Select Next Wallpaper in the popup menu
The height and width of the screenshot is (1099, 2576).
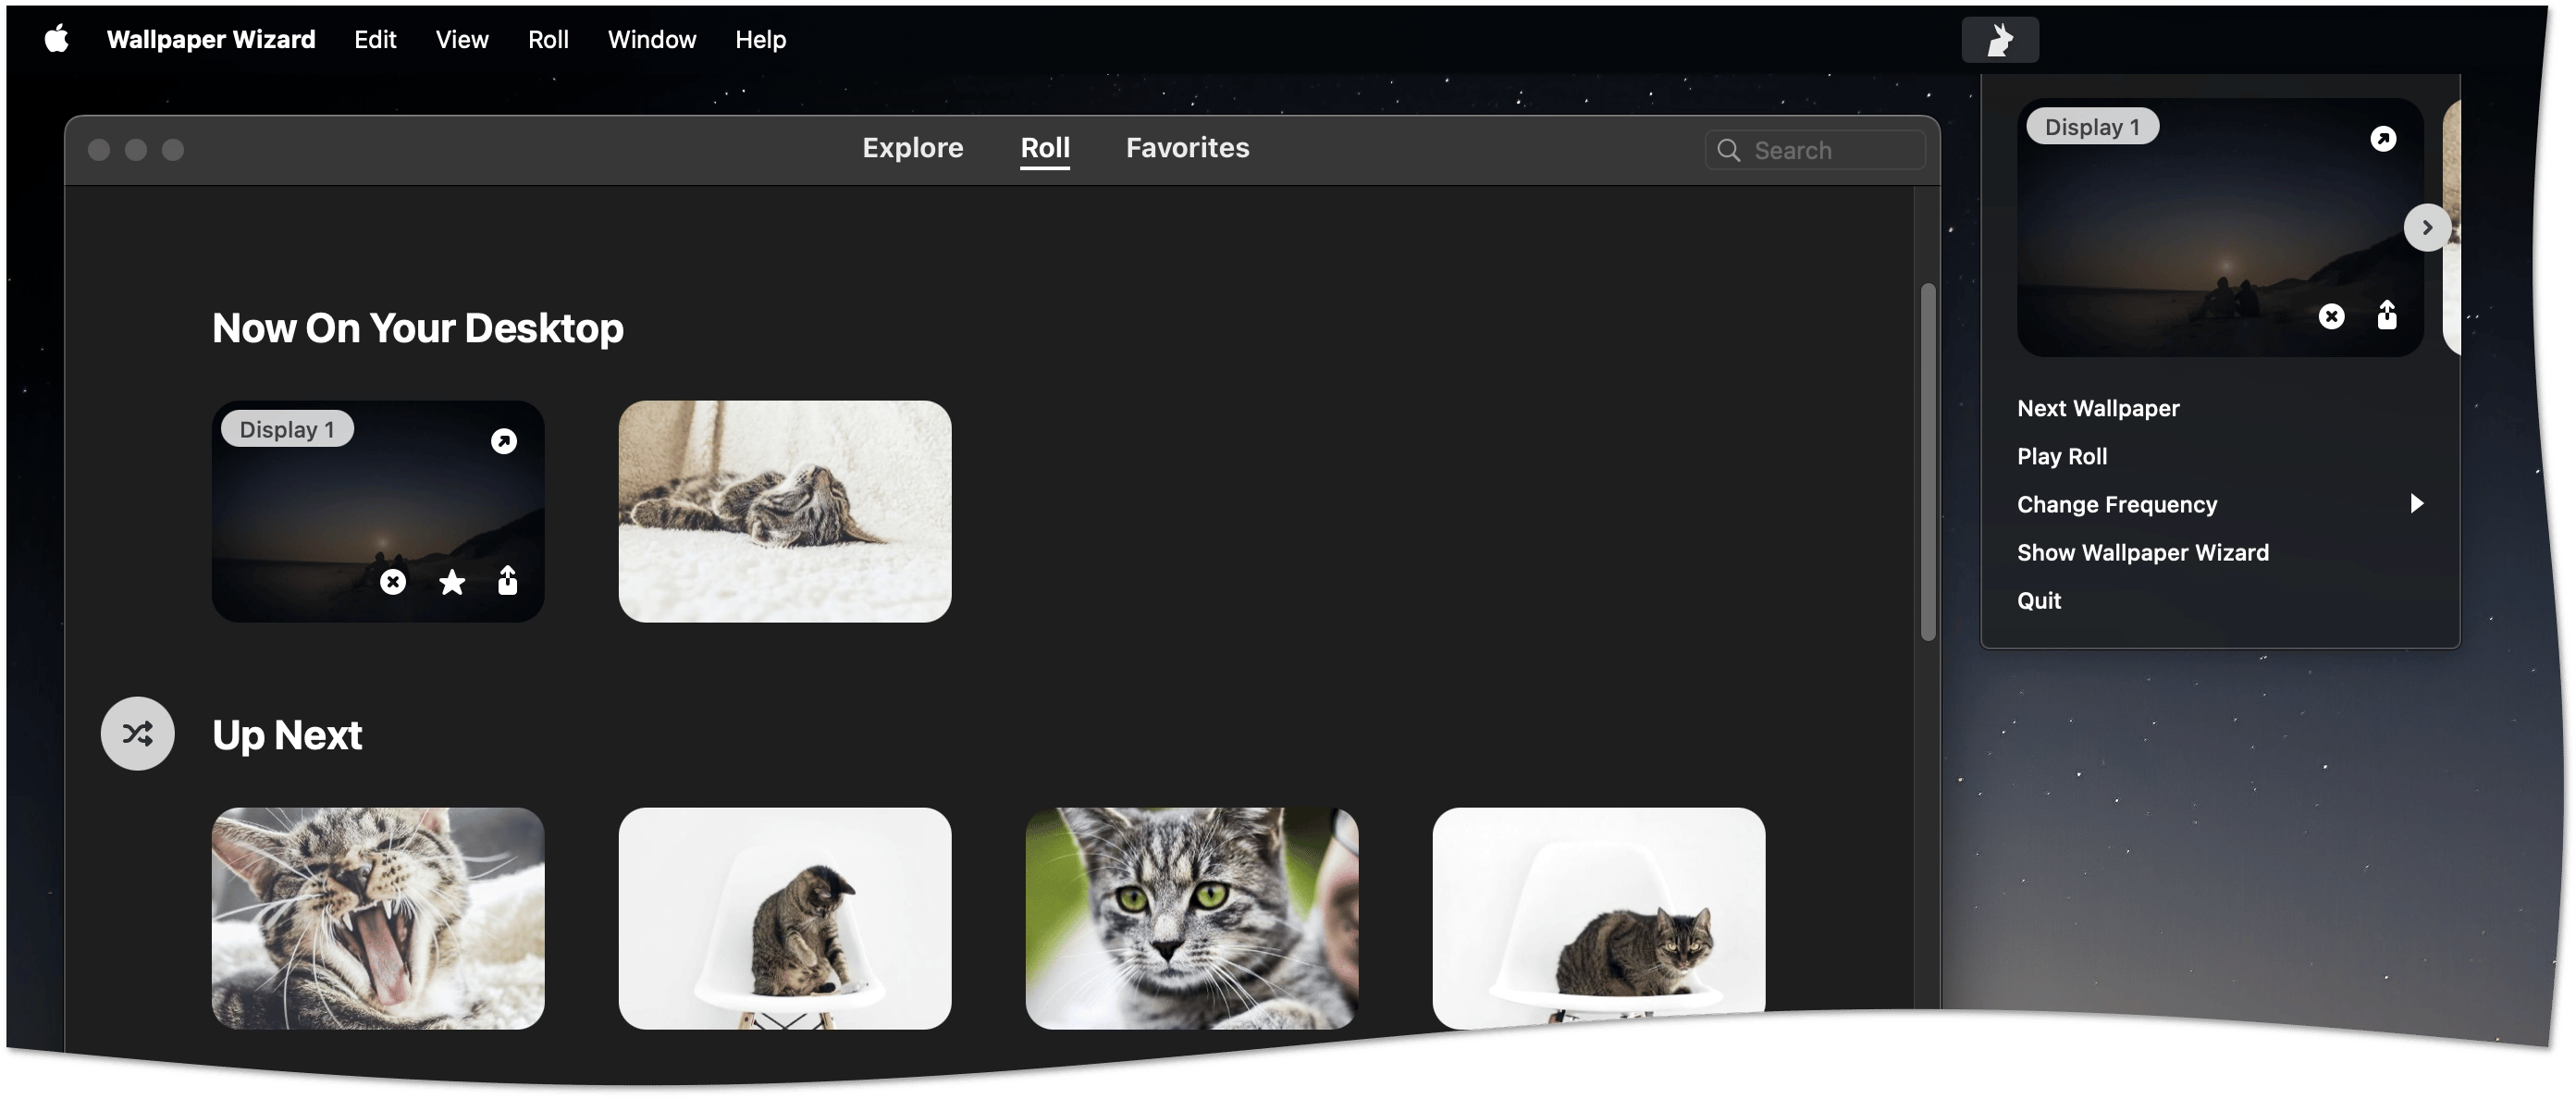tap(2098, 408)
